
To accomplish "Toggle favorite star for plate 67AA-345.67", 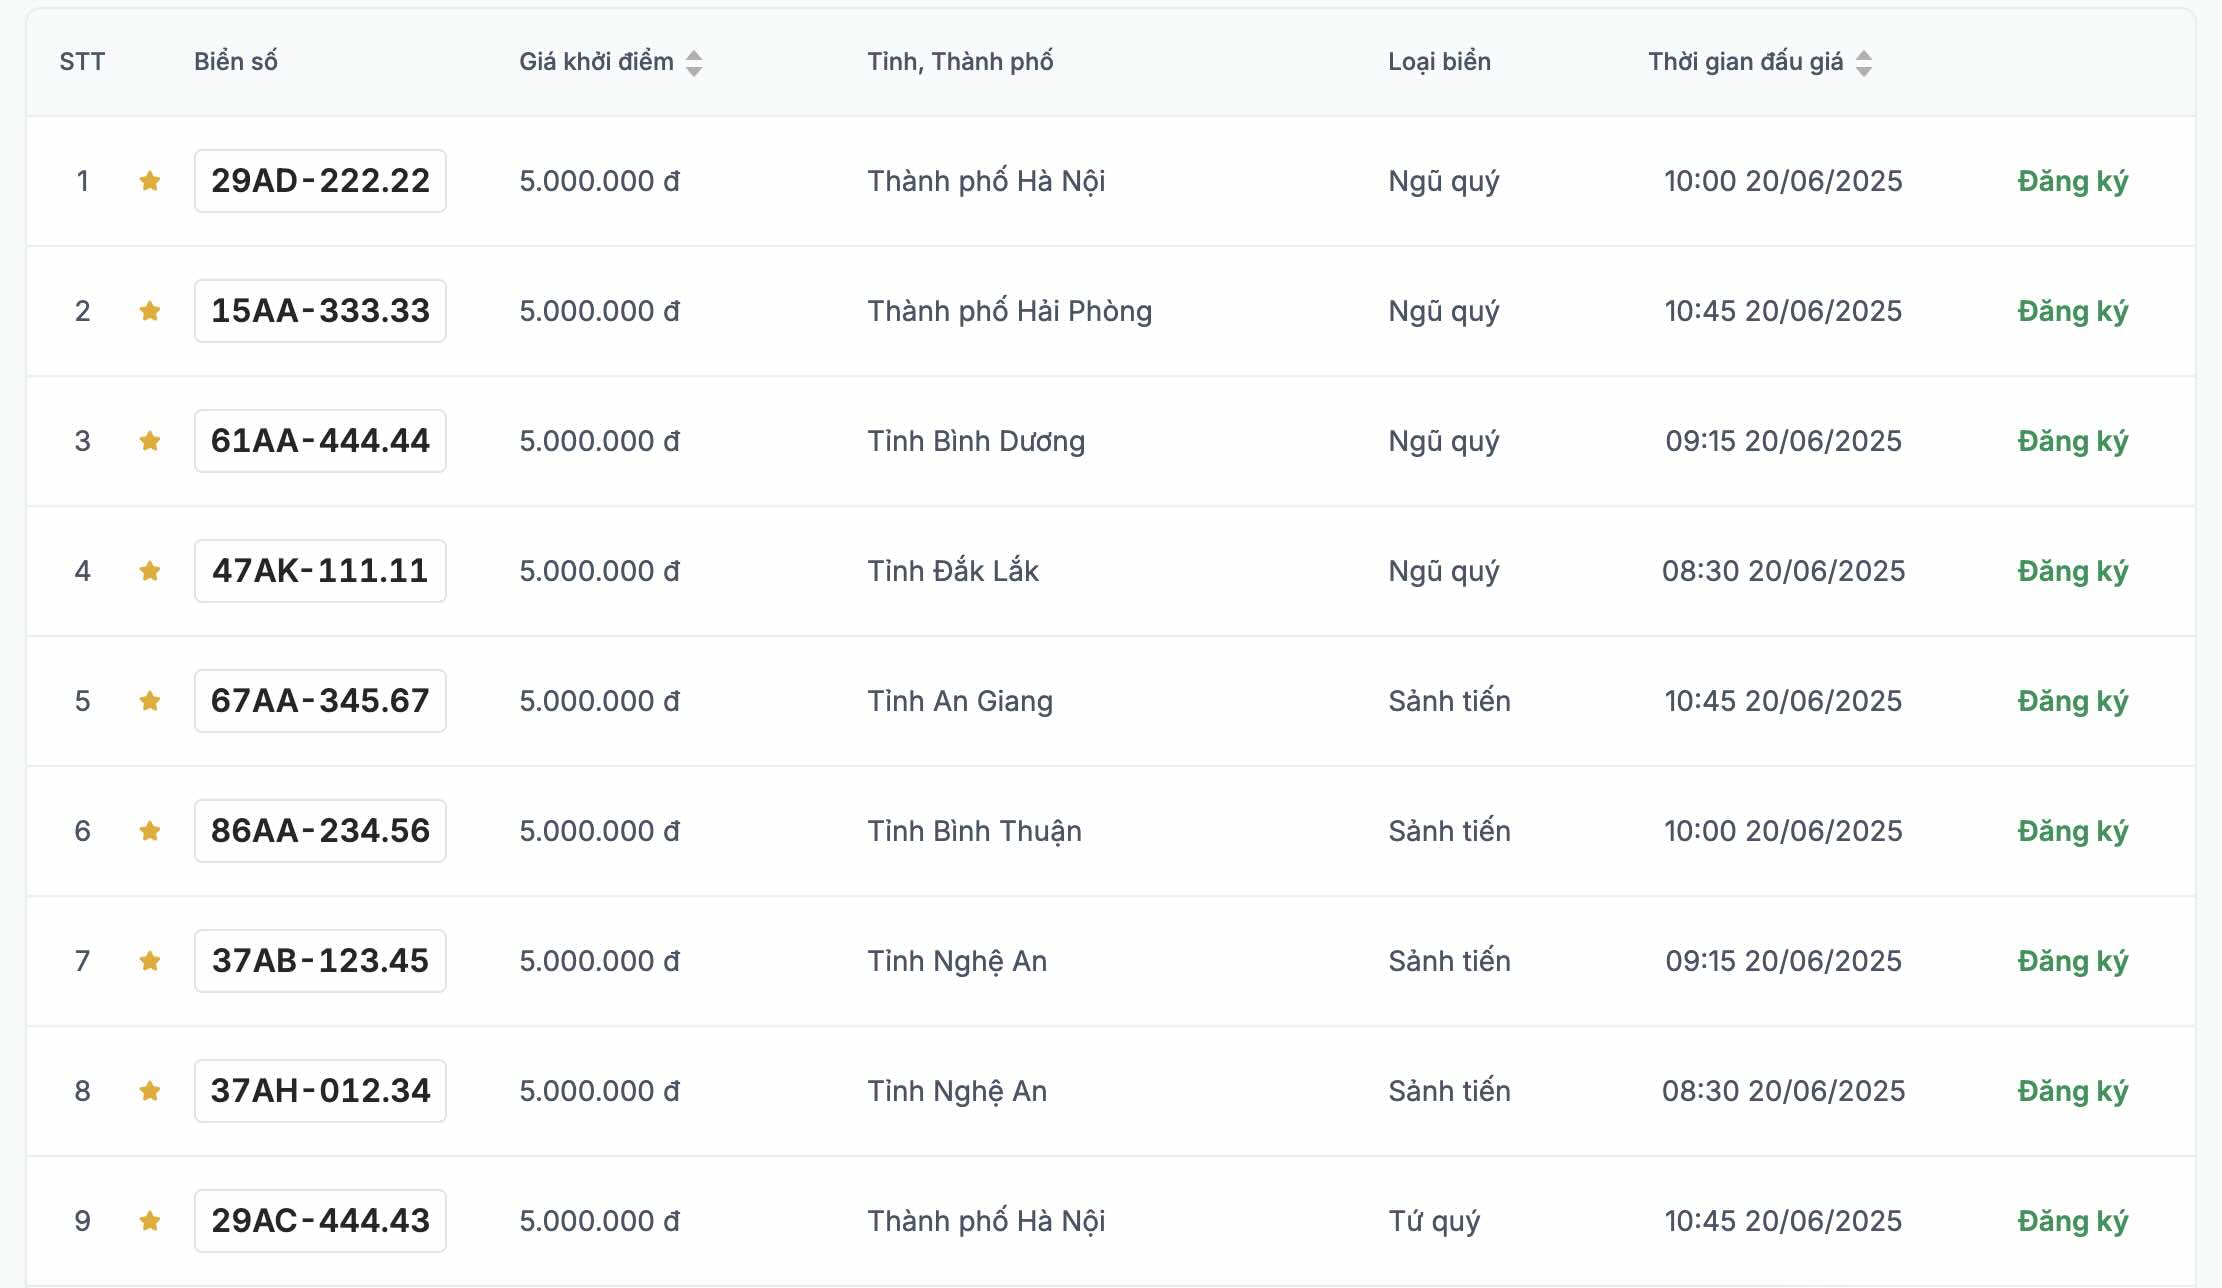I will point(150,701).
